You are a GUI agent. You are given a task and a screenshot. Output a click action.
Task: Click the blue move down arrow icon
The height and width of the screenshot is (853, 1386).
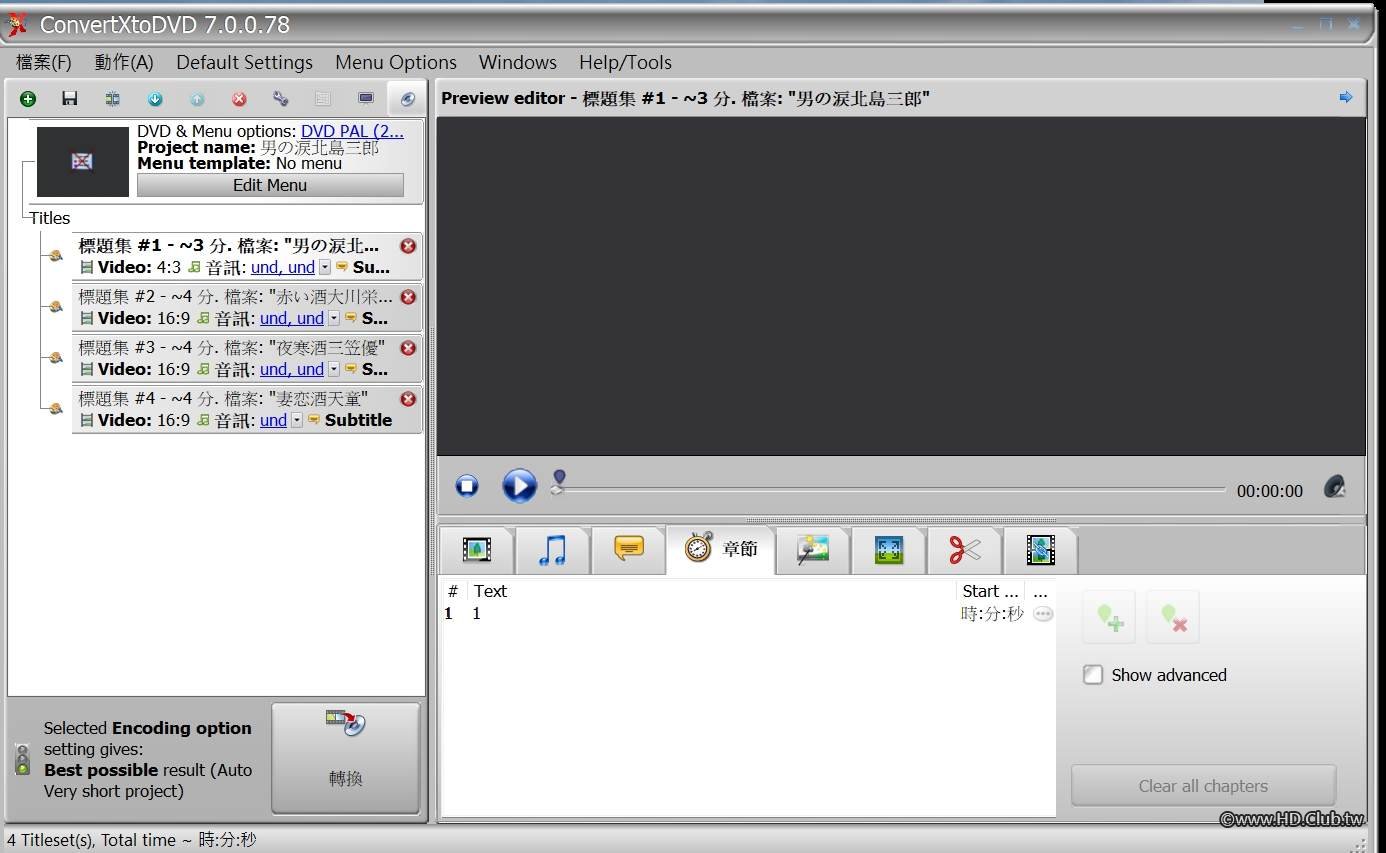tap(155, 99)
